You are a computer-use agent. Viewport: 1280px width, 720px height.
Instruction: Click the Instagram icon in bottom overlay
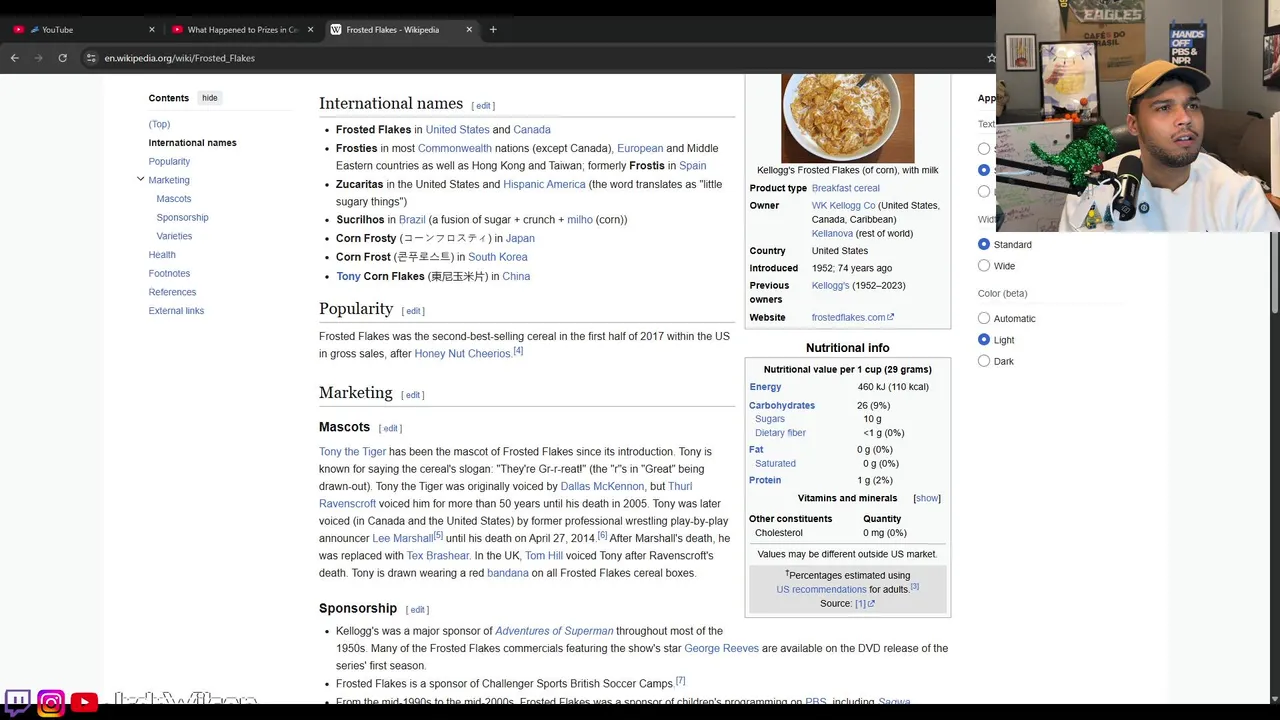(51, 702)
